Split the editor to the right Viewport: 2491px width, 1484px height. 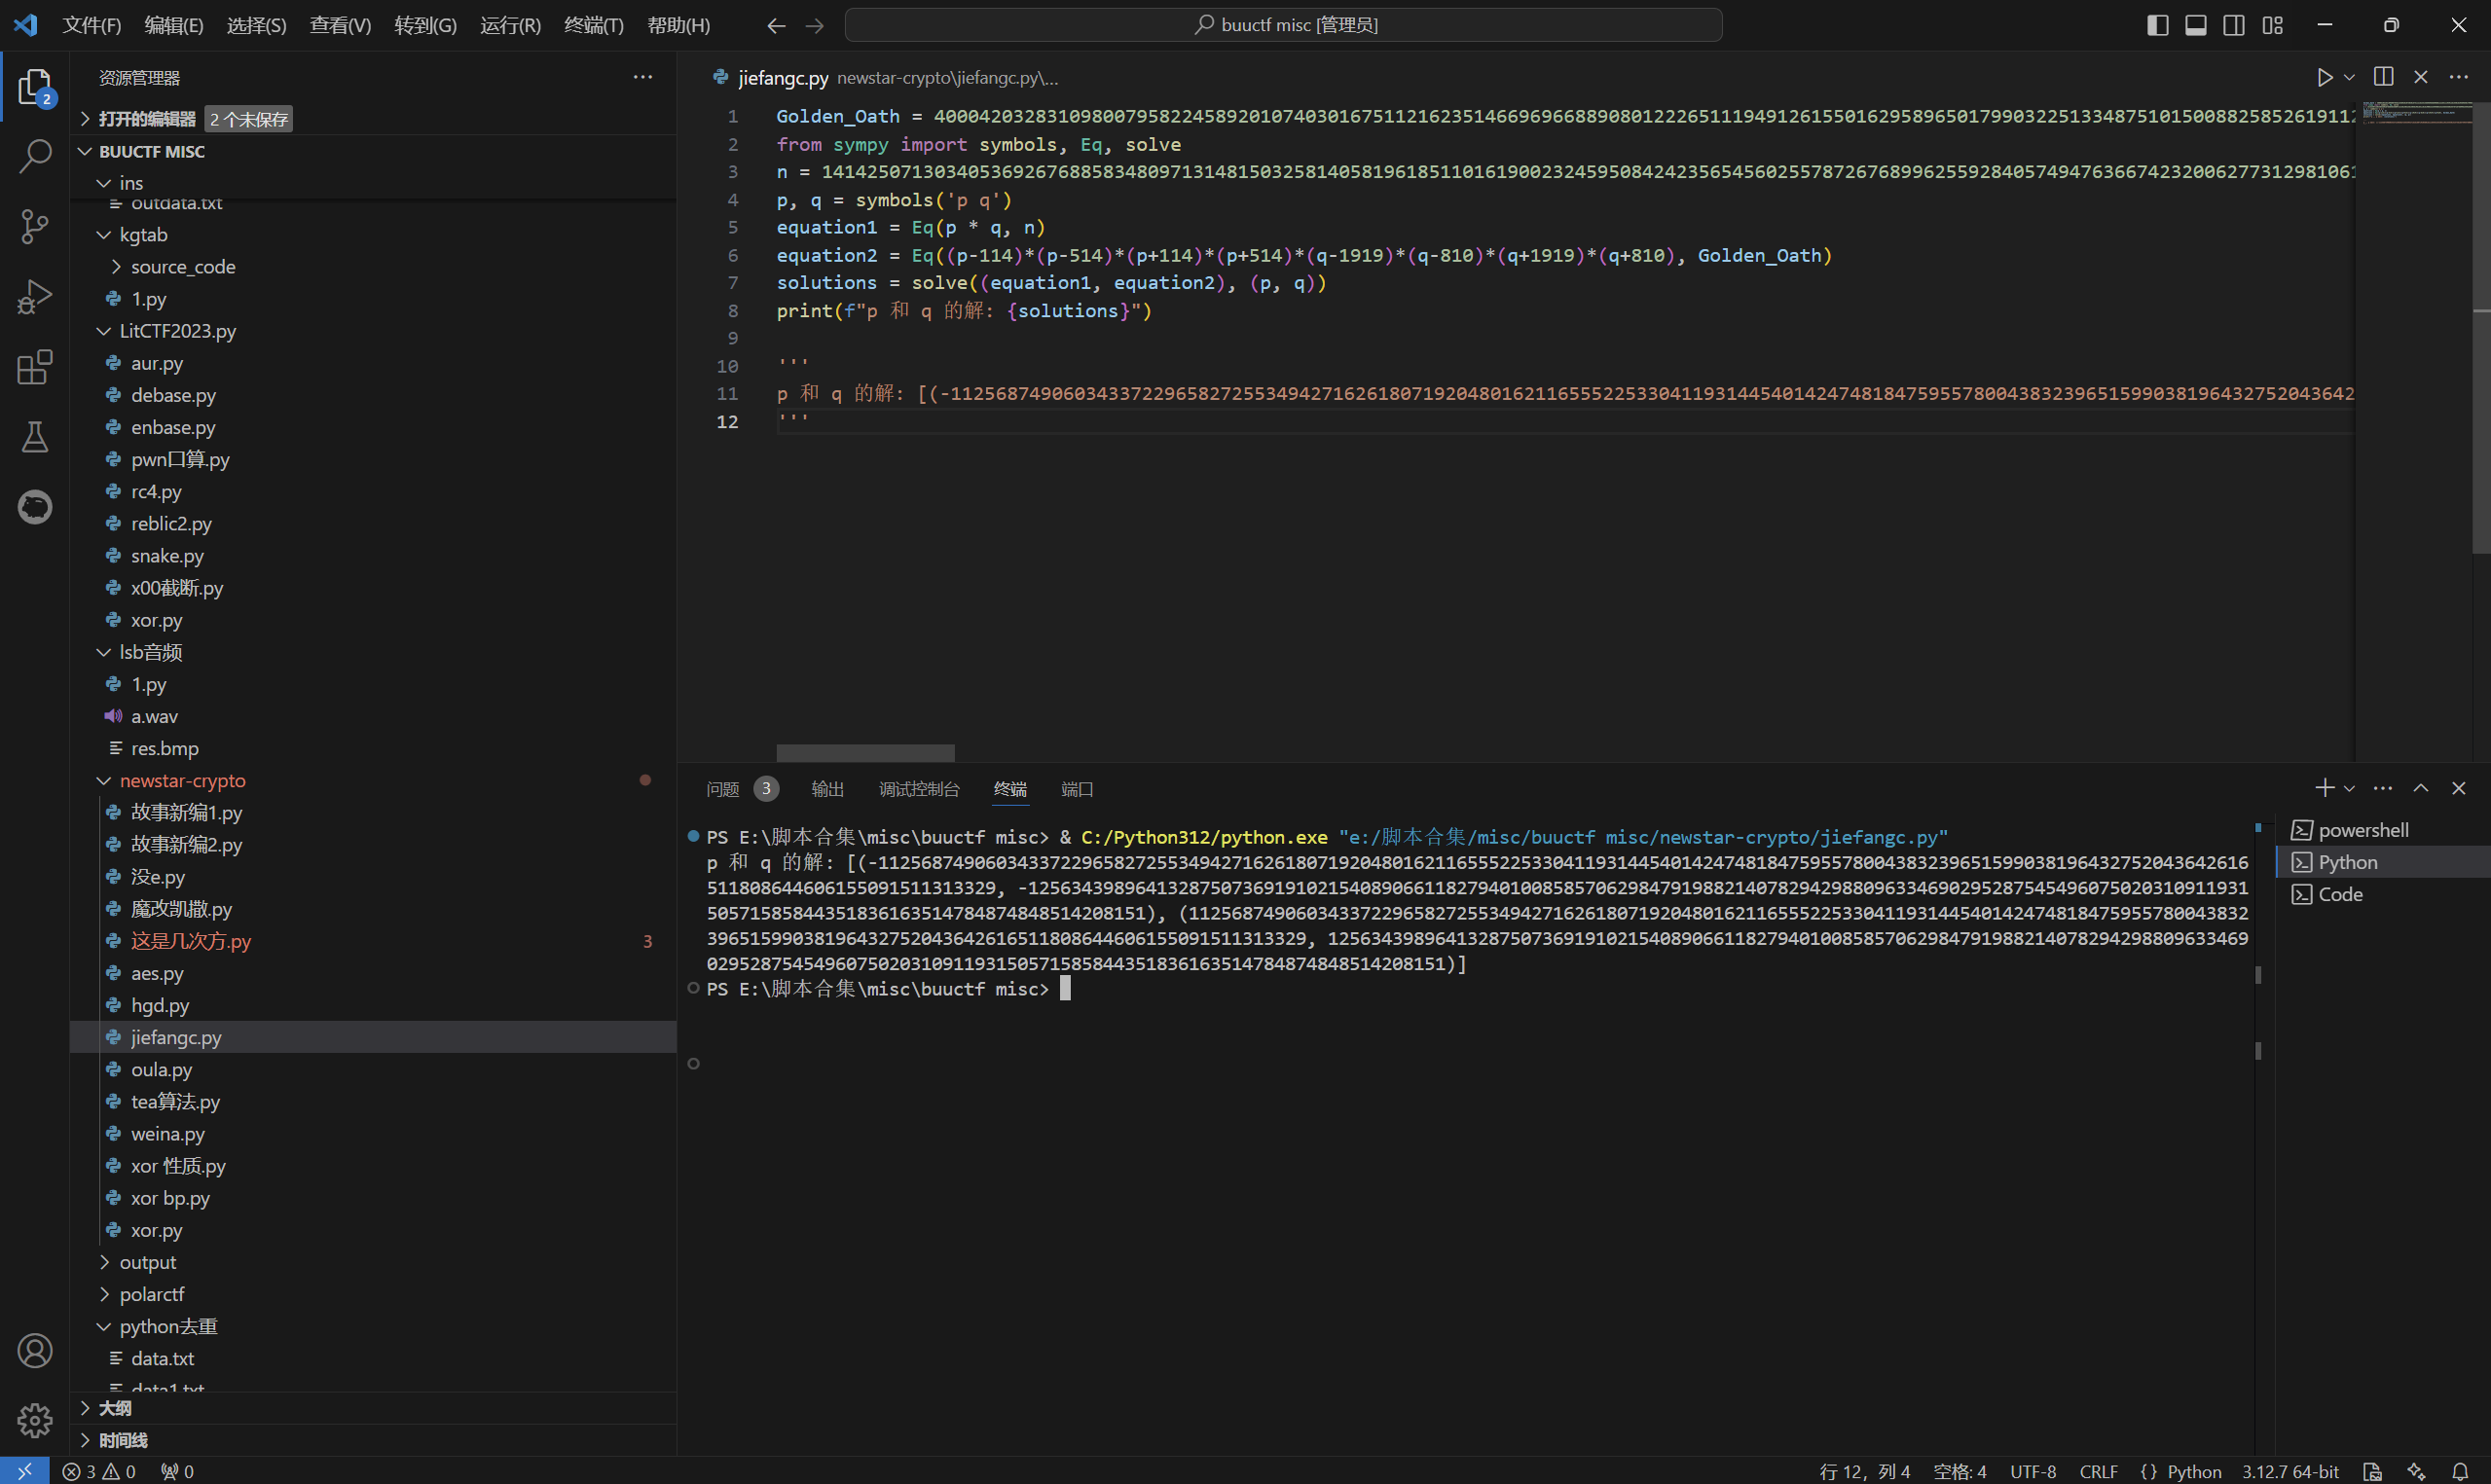coord(2384,77)
